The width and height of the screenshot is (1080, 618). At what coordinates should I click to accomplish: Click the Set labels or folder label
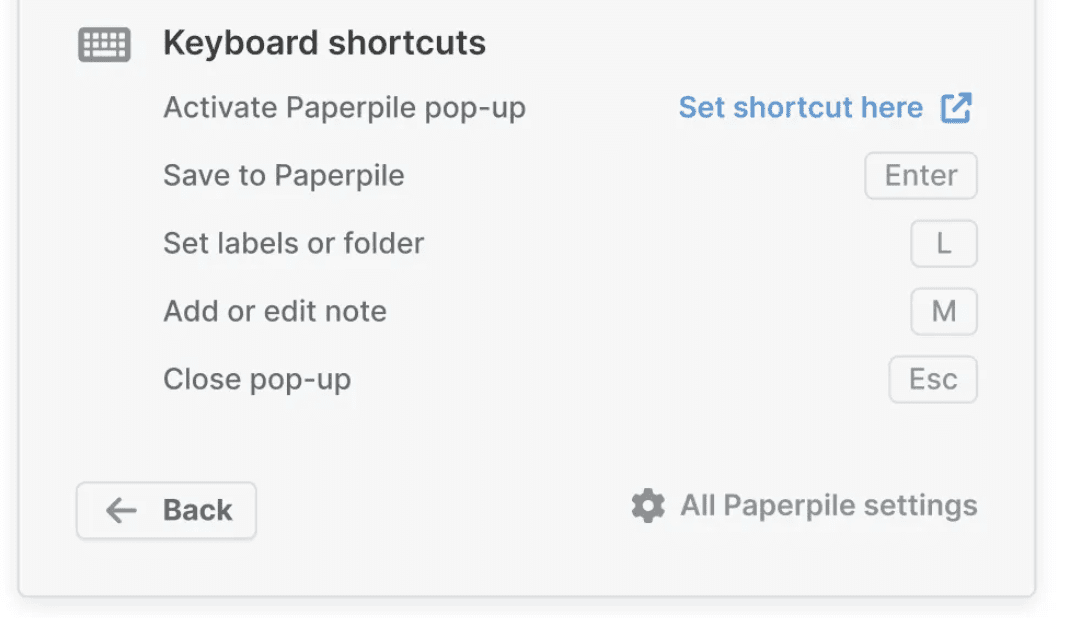[x=294, y=244]
